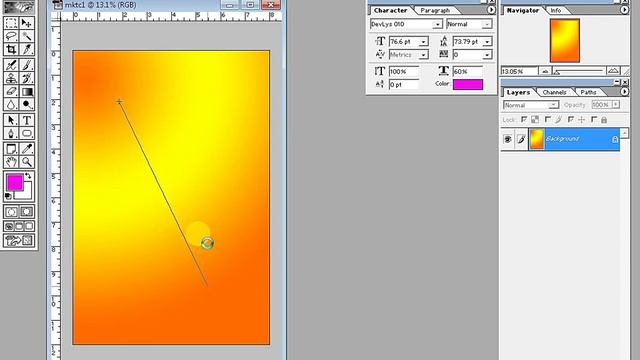Switch to Standard edit mode
Viewport: 640px width, 360px height.
[11, 211]
